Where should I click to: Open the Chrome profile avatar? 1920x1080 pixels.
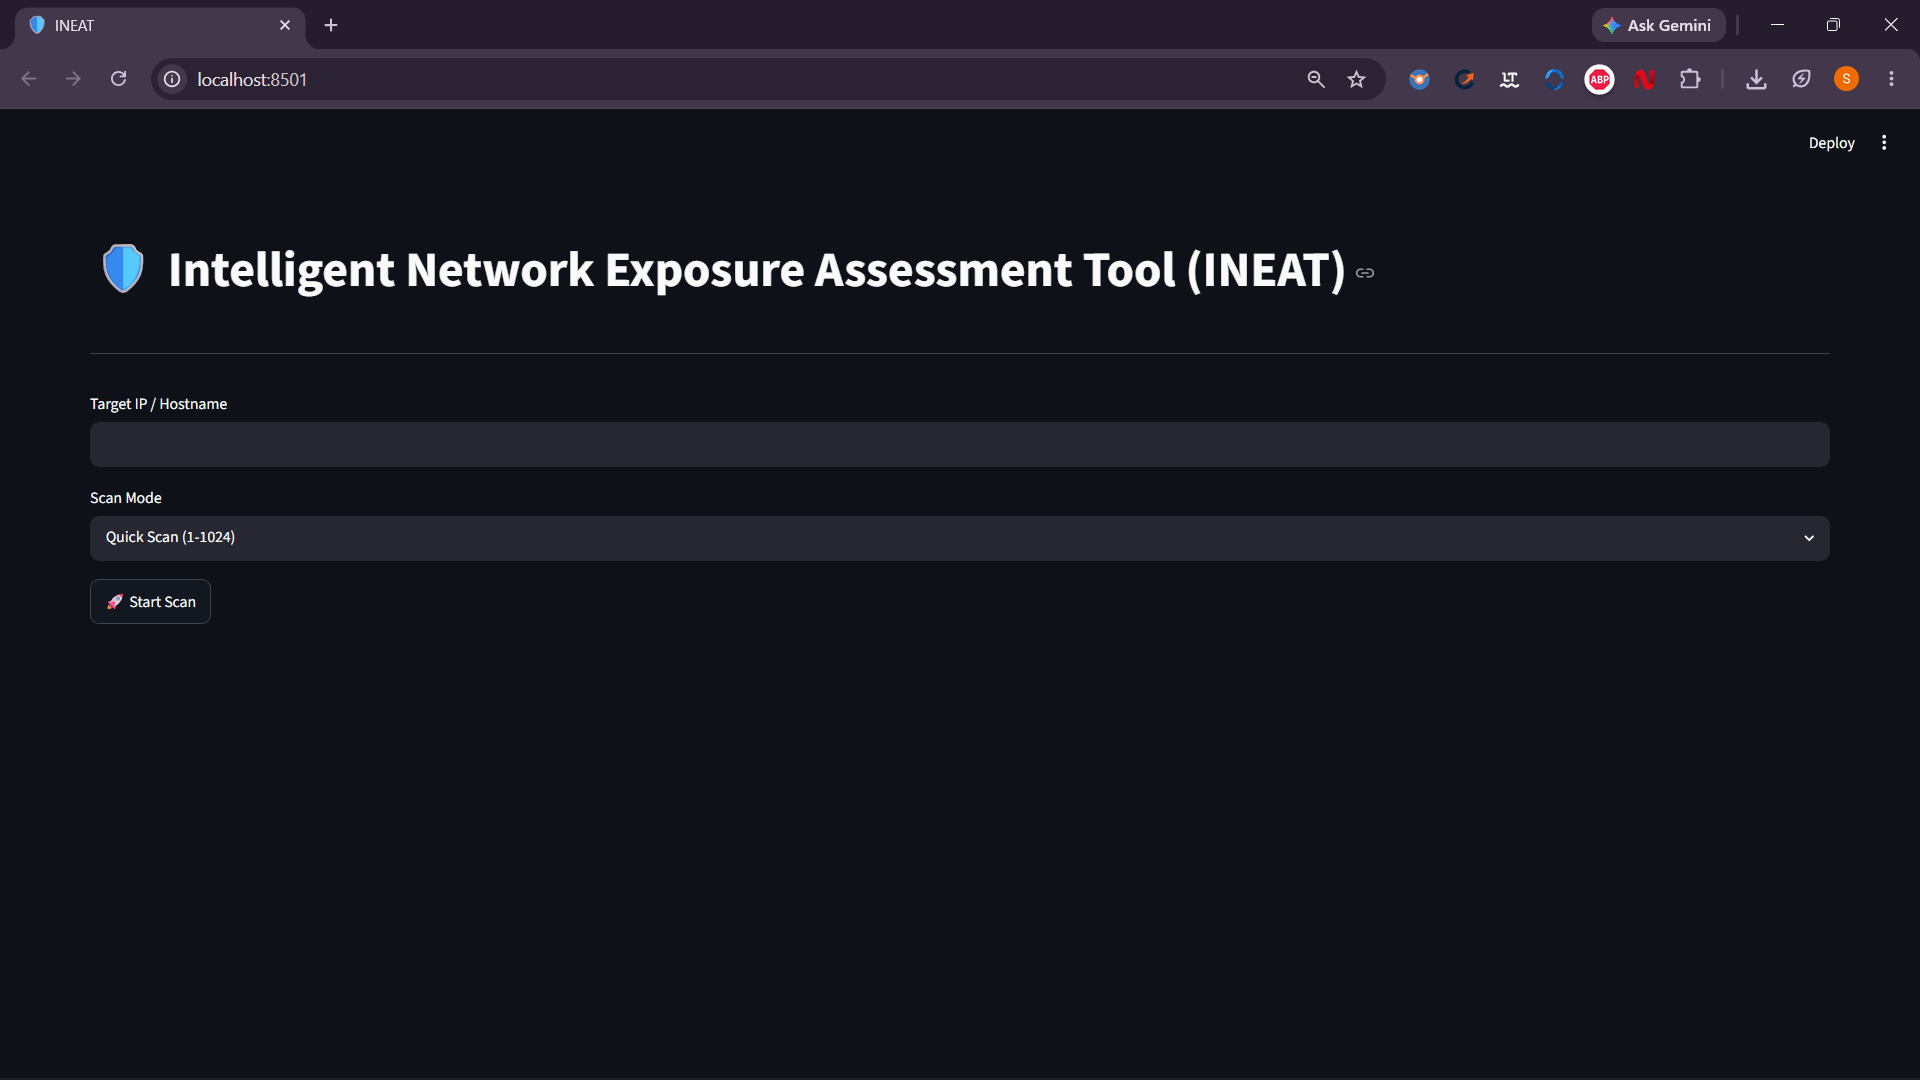pos(1846,79)
